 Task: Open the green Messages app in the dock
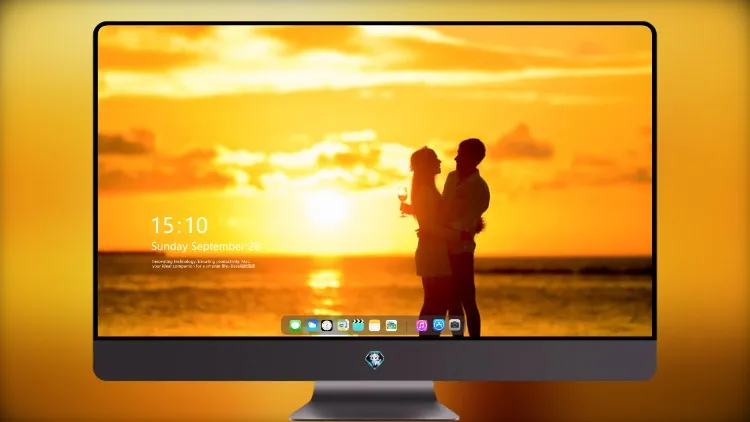(295, 325)
